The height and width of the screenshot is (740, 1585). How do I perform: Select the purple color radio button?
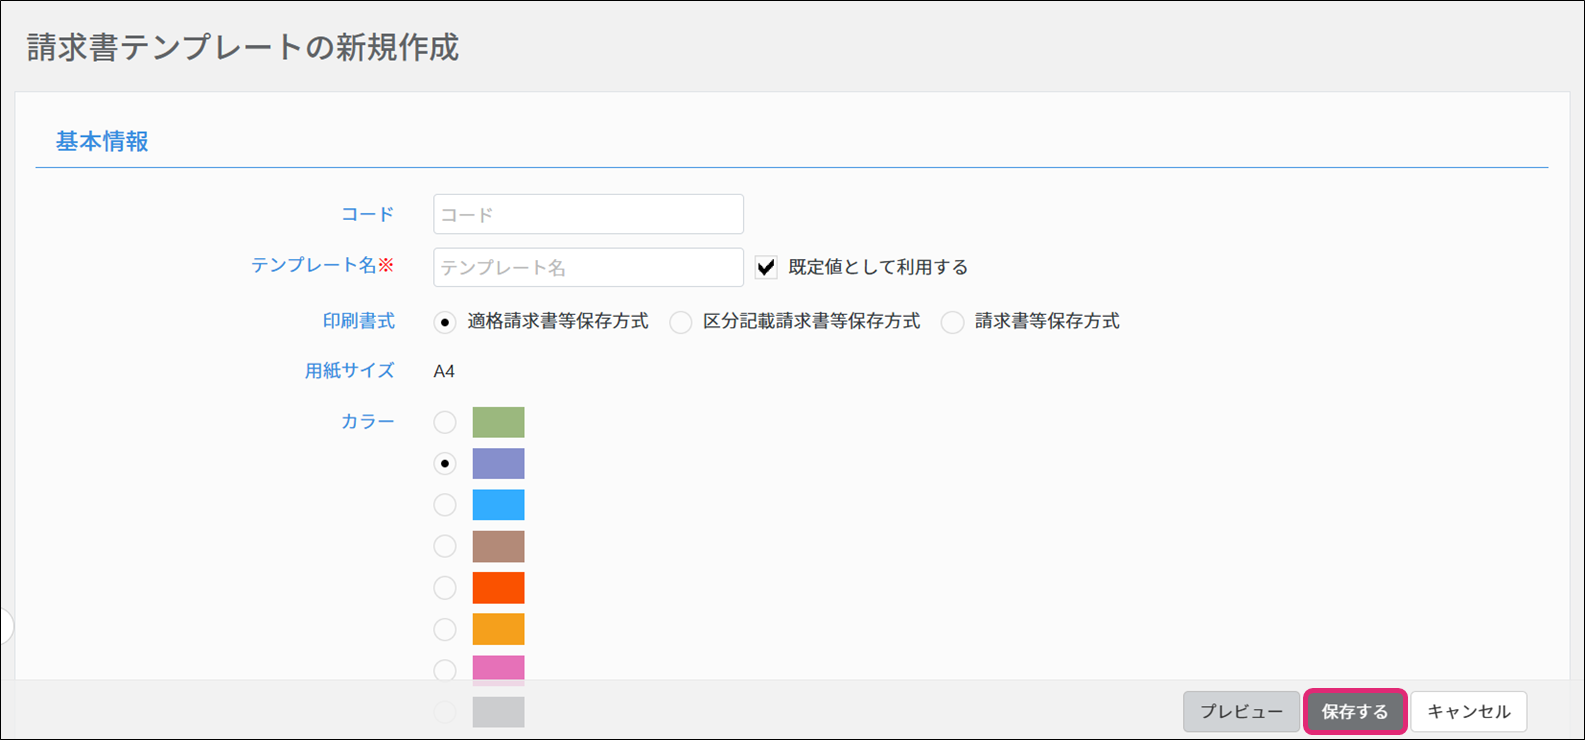pos(445,464)
